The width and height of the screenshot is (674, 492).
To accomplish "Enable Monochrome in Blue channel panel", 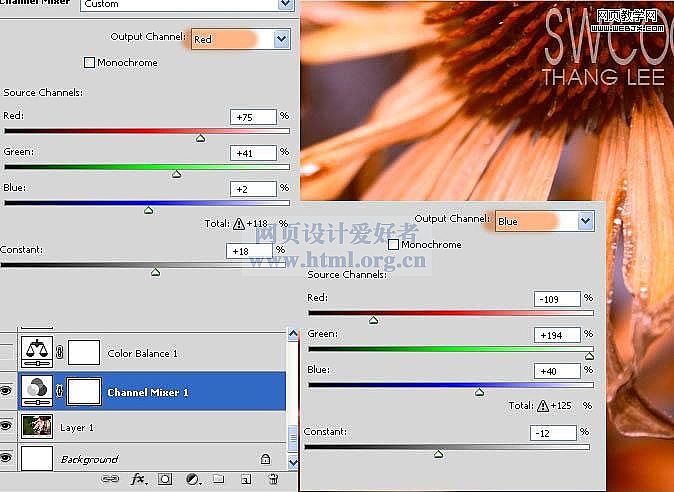I will coord(393,245).
